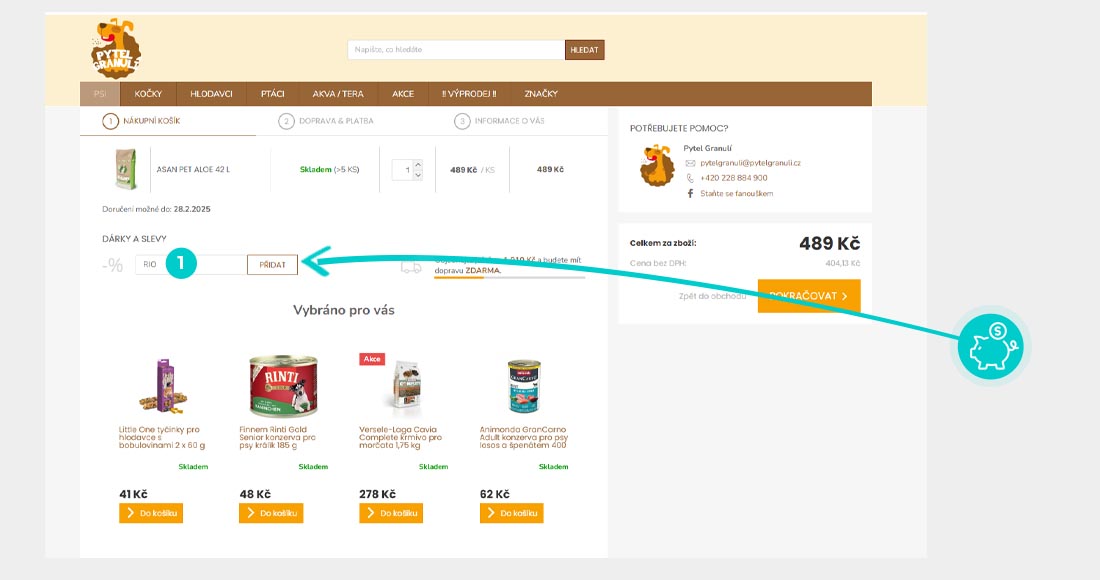Viewport: 1100px width, 580px height.
Task: Open the Asan Pet Aloe product thumbnail
Action: click(x=126, y=169)
